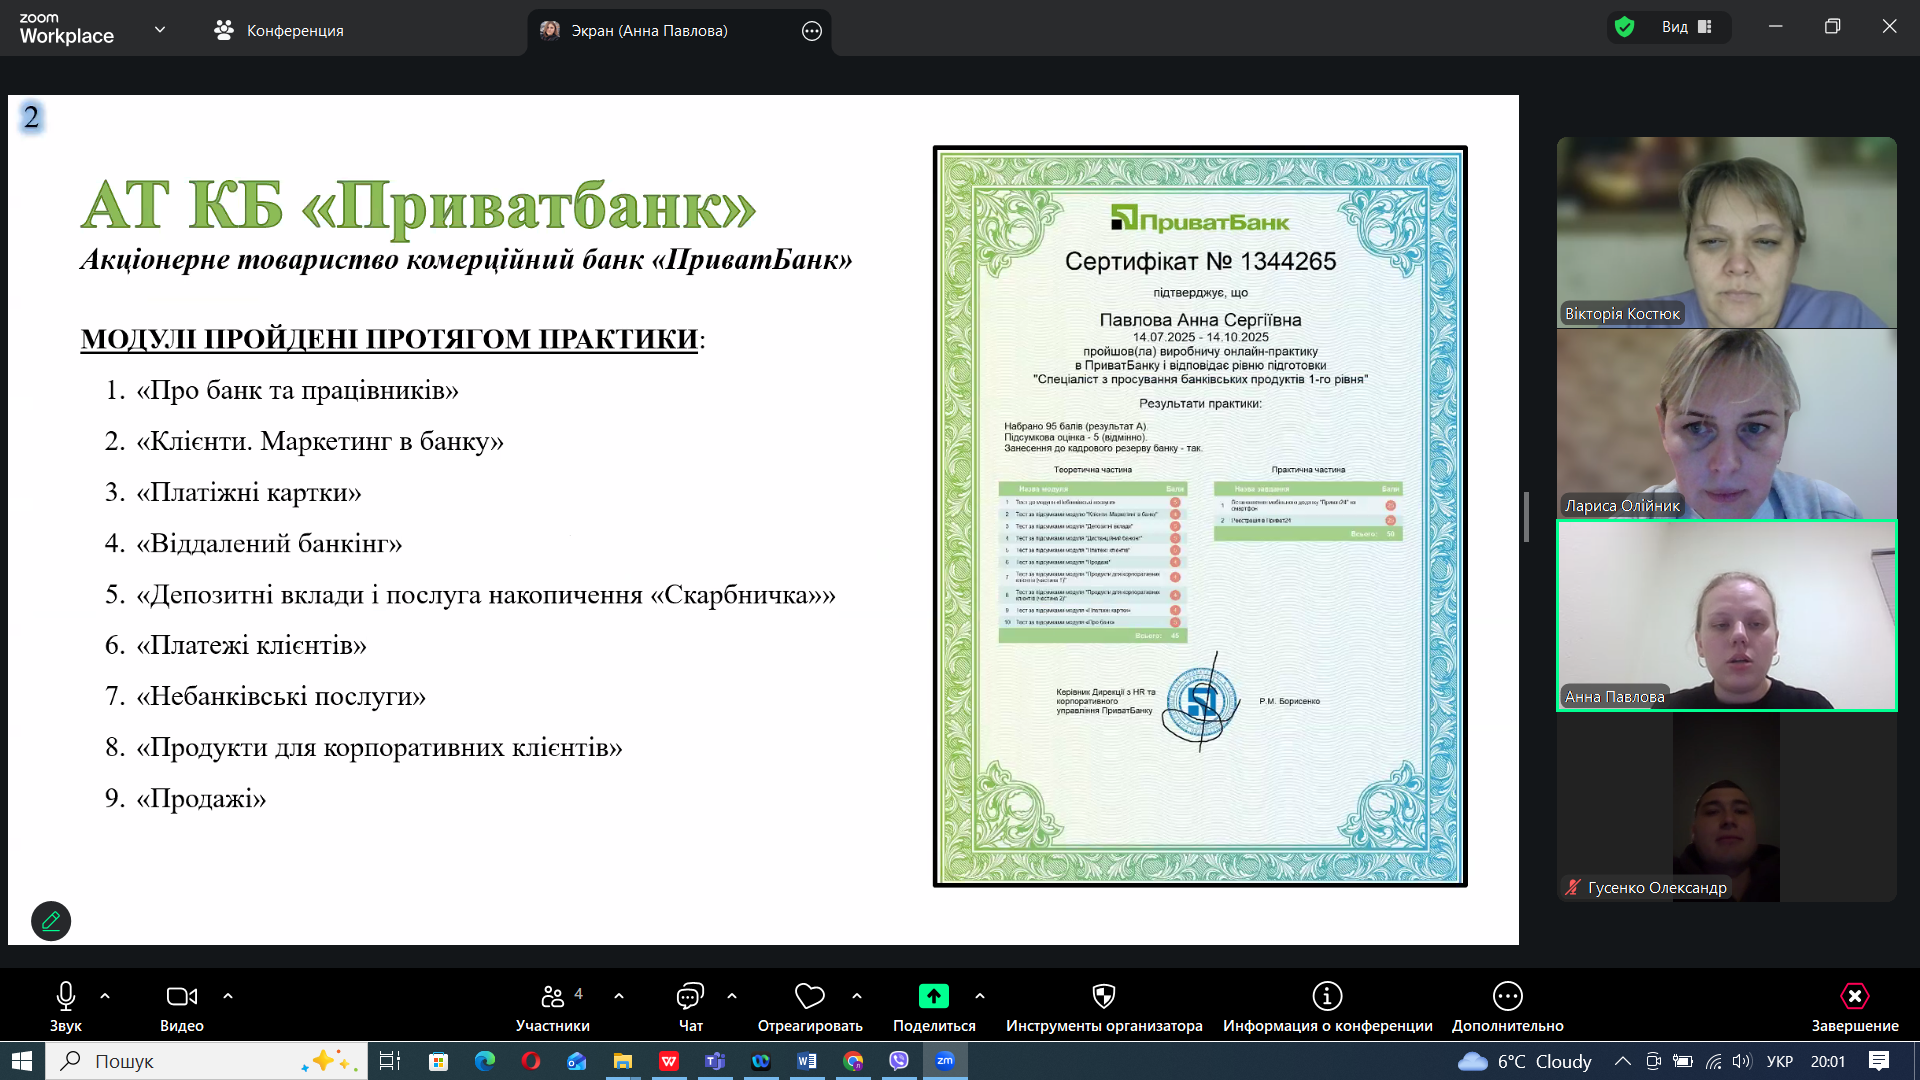Select Гусенко Олександр video thumbnail

1726,807
